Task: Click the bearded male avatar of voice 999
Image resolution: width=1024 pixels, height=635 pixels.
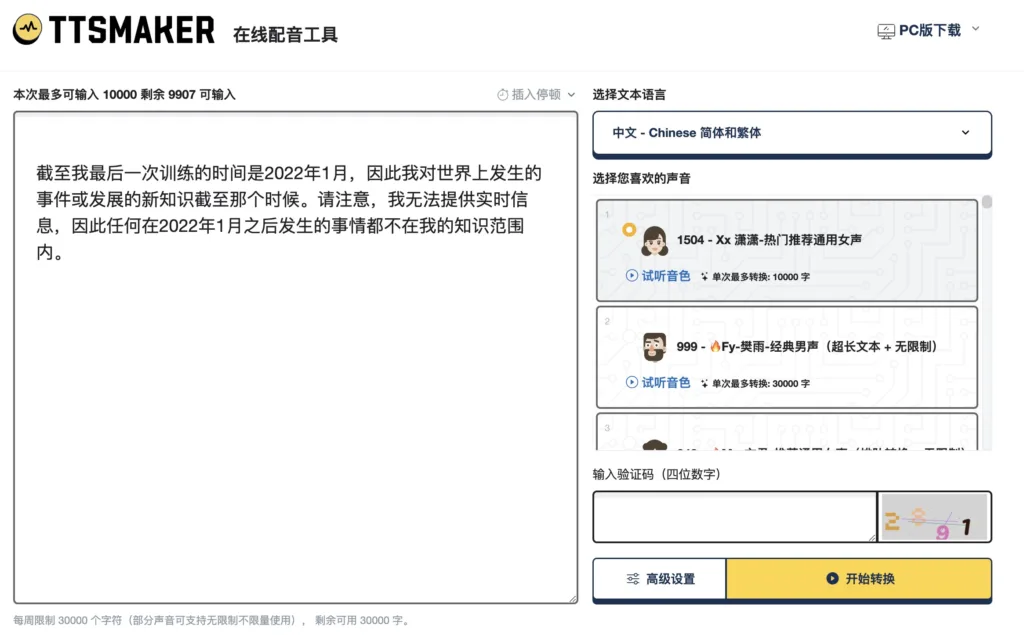Action: [655, 347]
